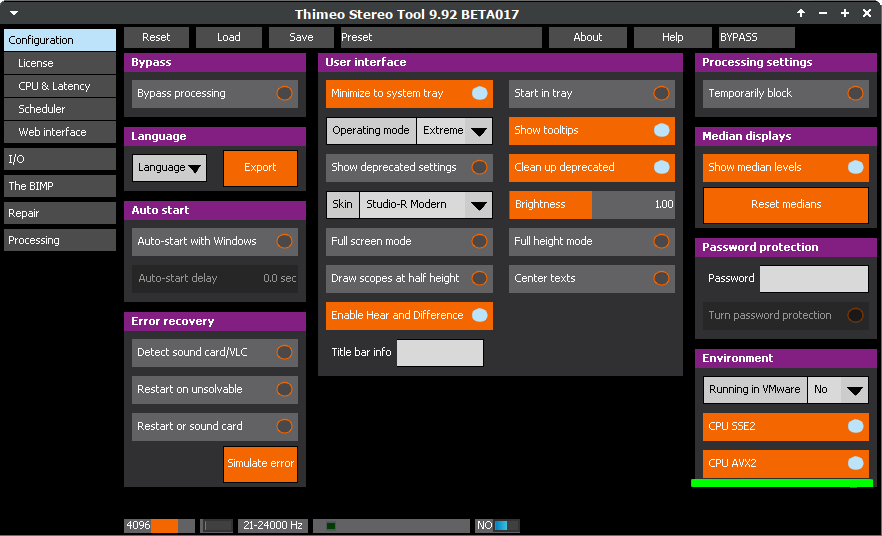Disable Enable Hear and Difference
This screenshot has height=536, width=882.
point(410,316)
